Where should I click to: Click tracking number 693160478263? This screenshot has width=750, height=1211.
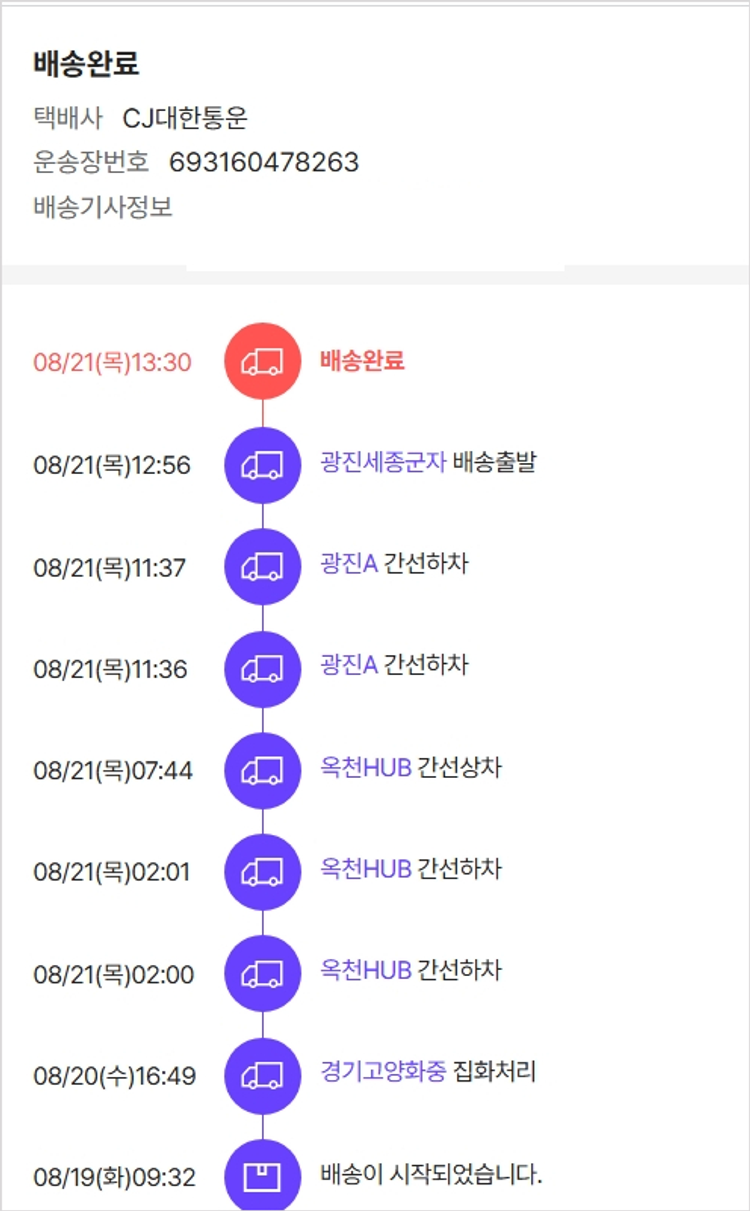click(264, 162)
